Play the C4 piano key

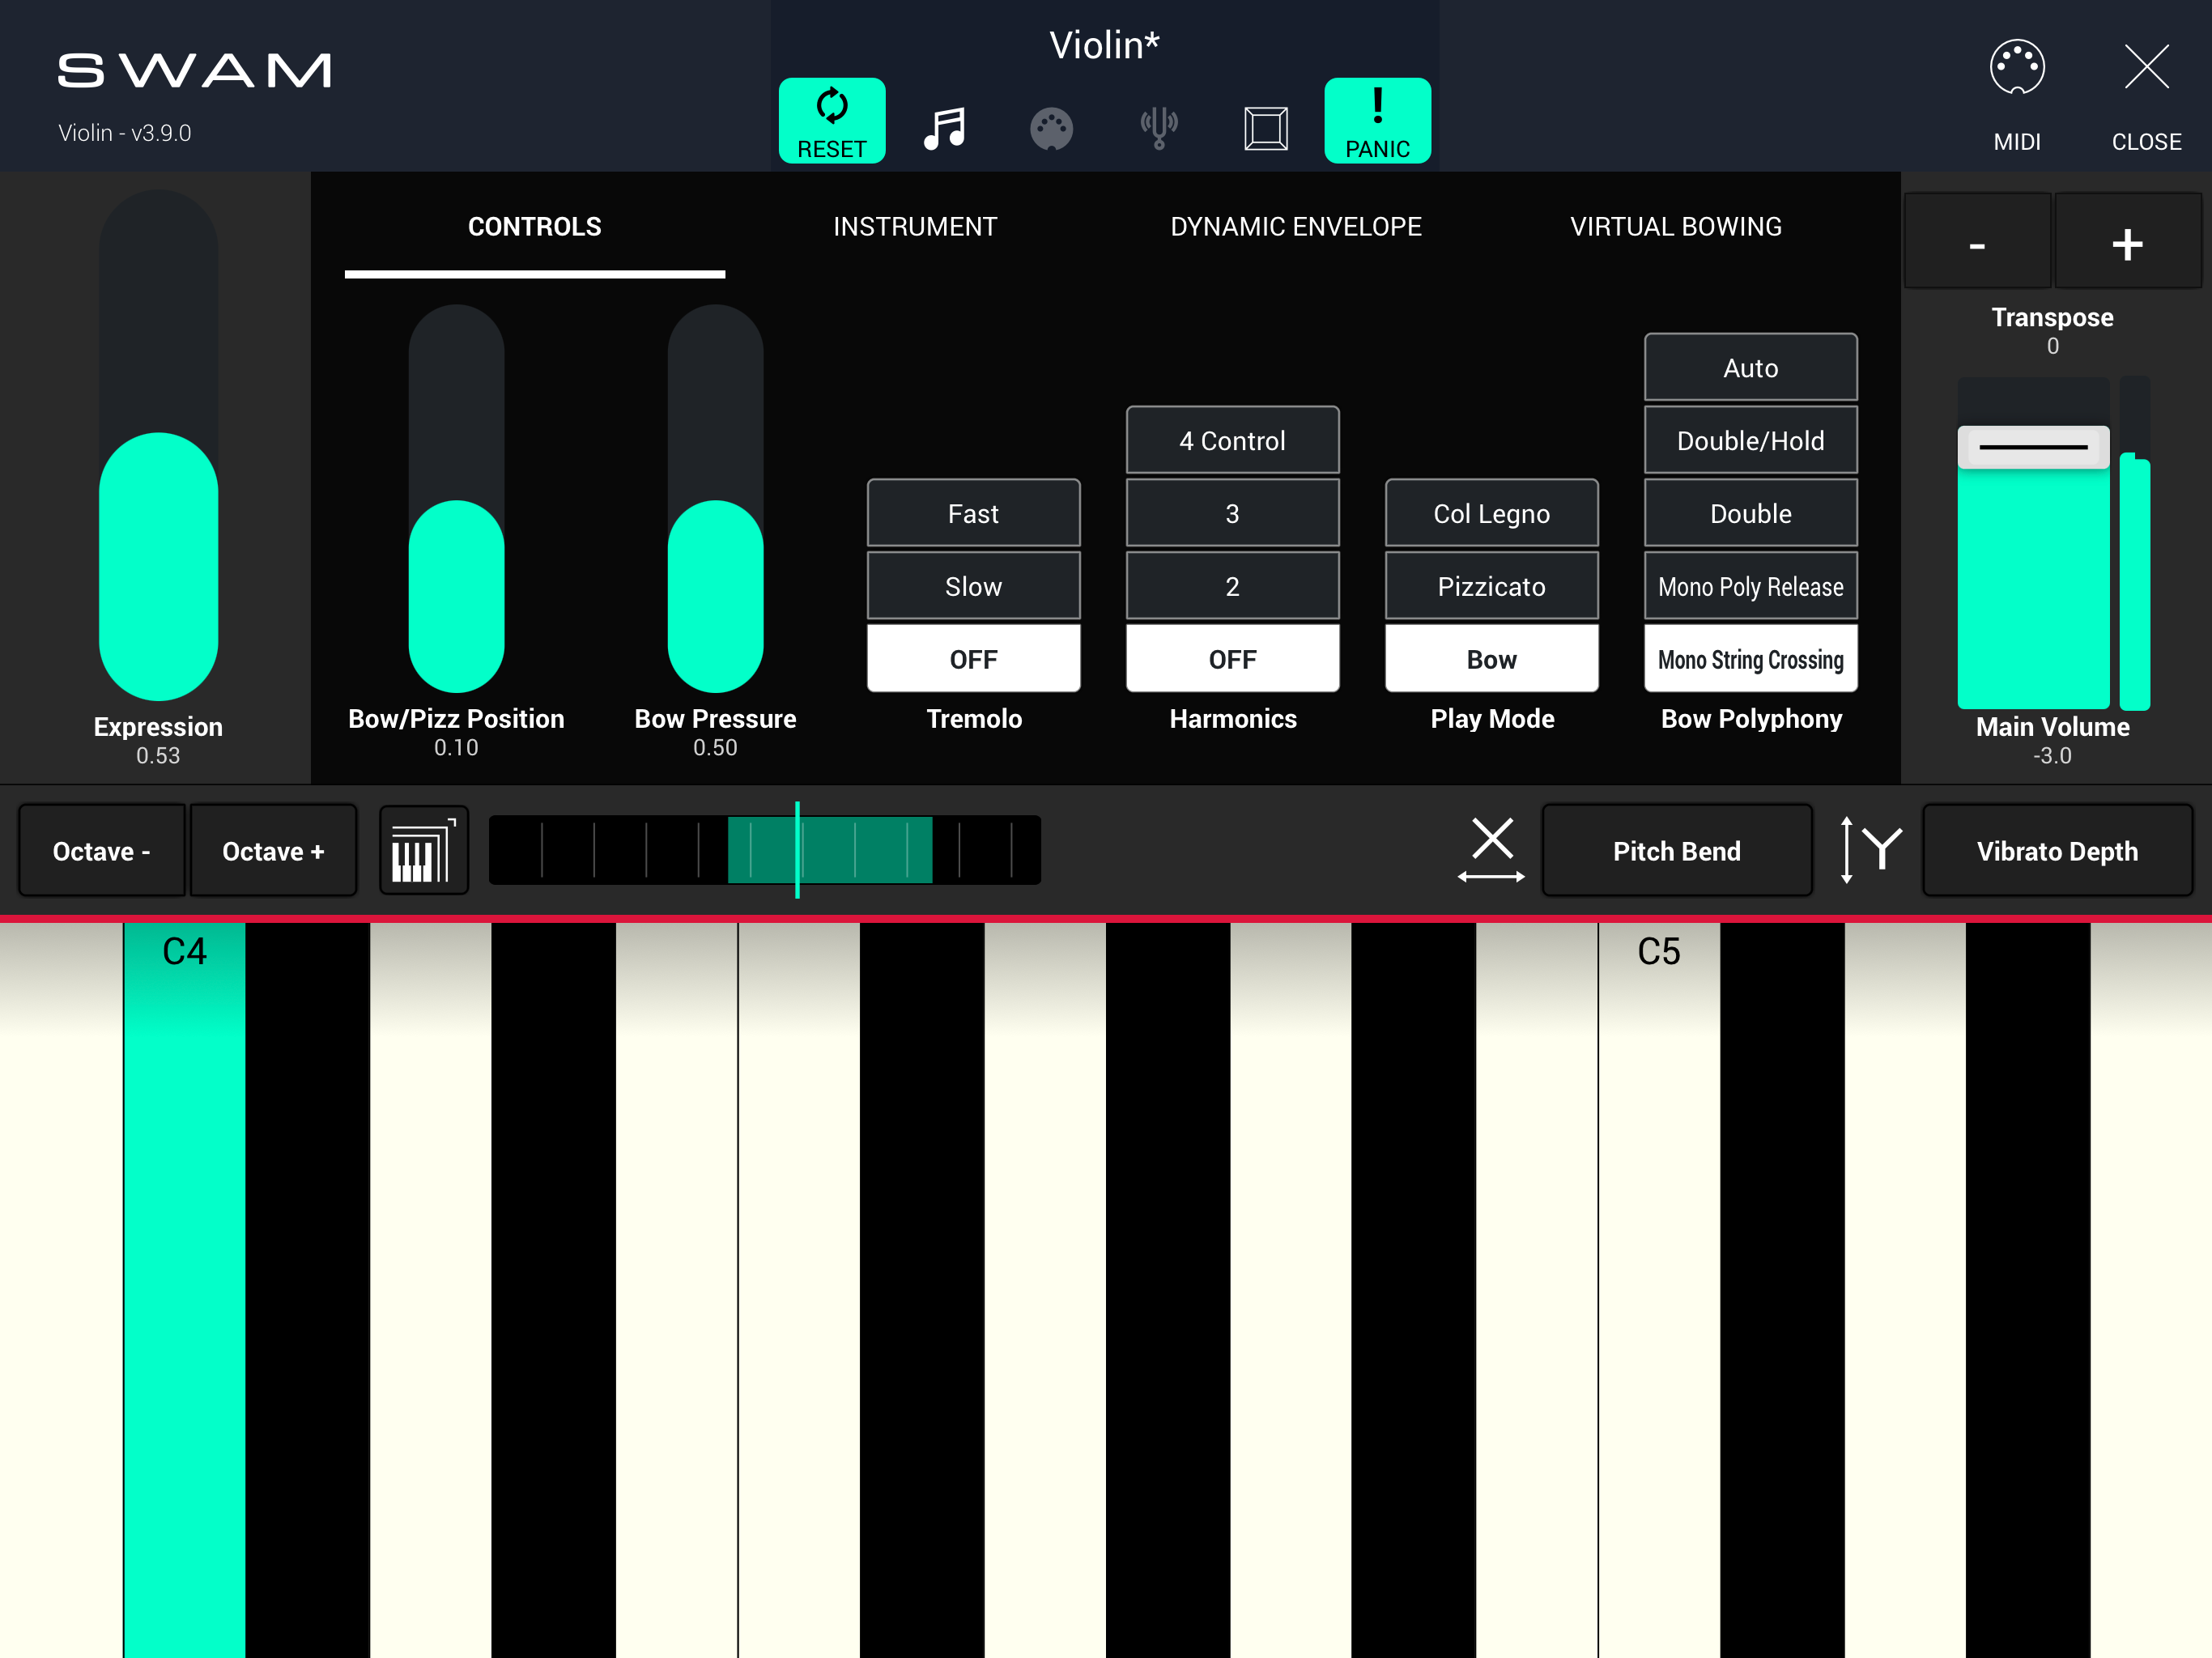coord(184,1290)
